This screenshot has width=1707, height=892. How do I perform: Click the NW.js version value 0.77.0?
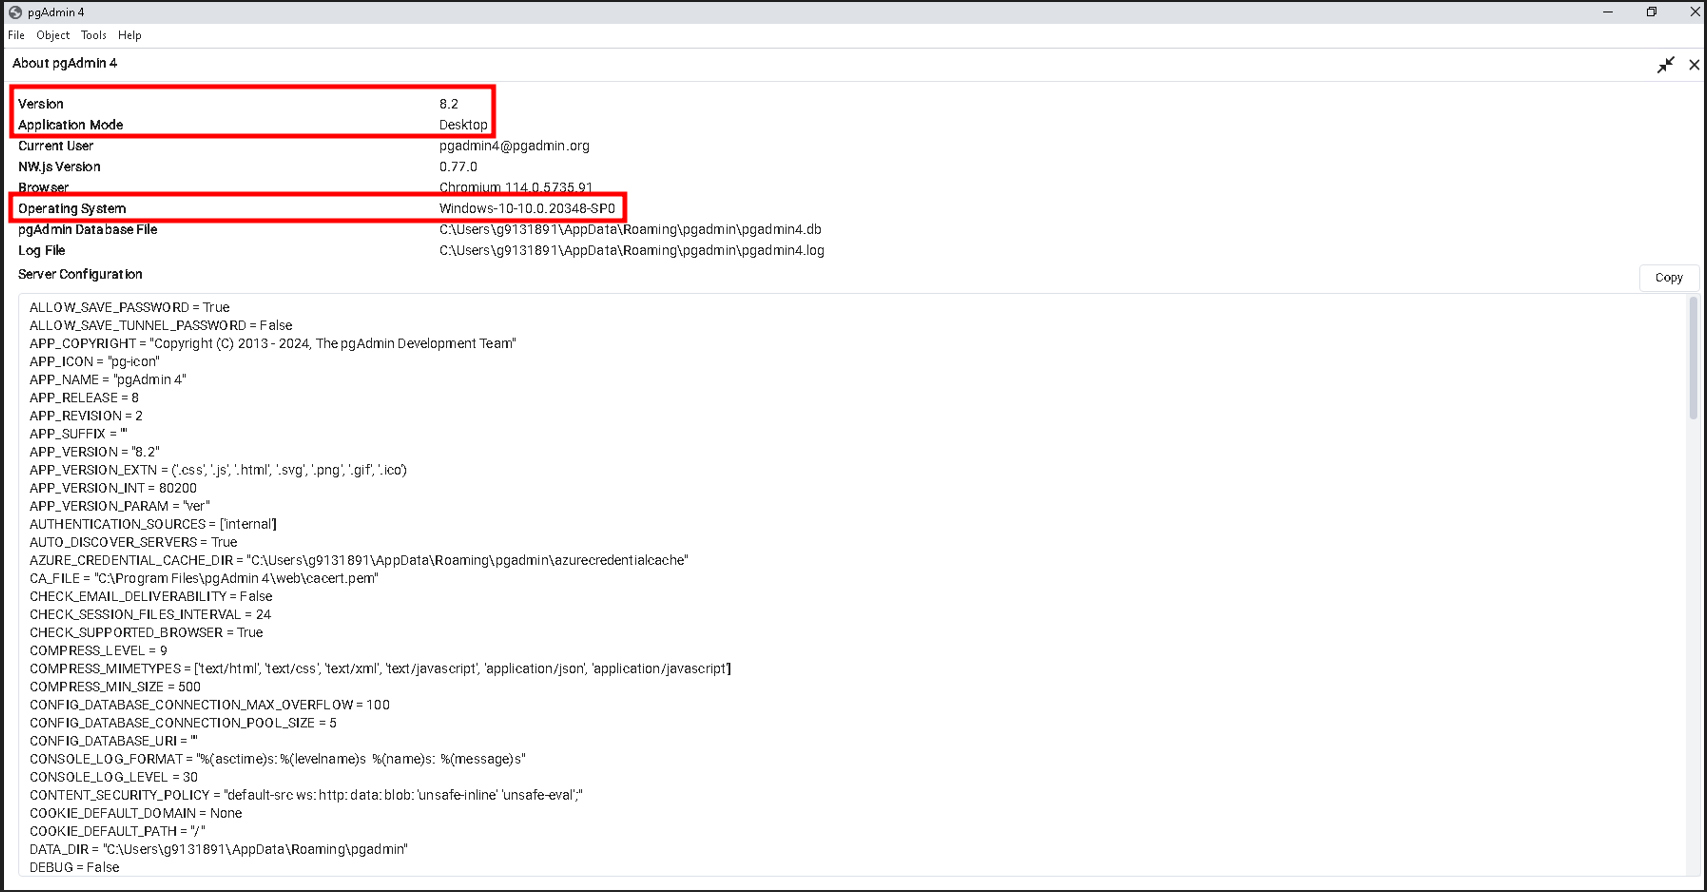coord(458,167)
